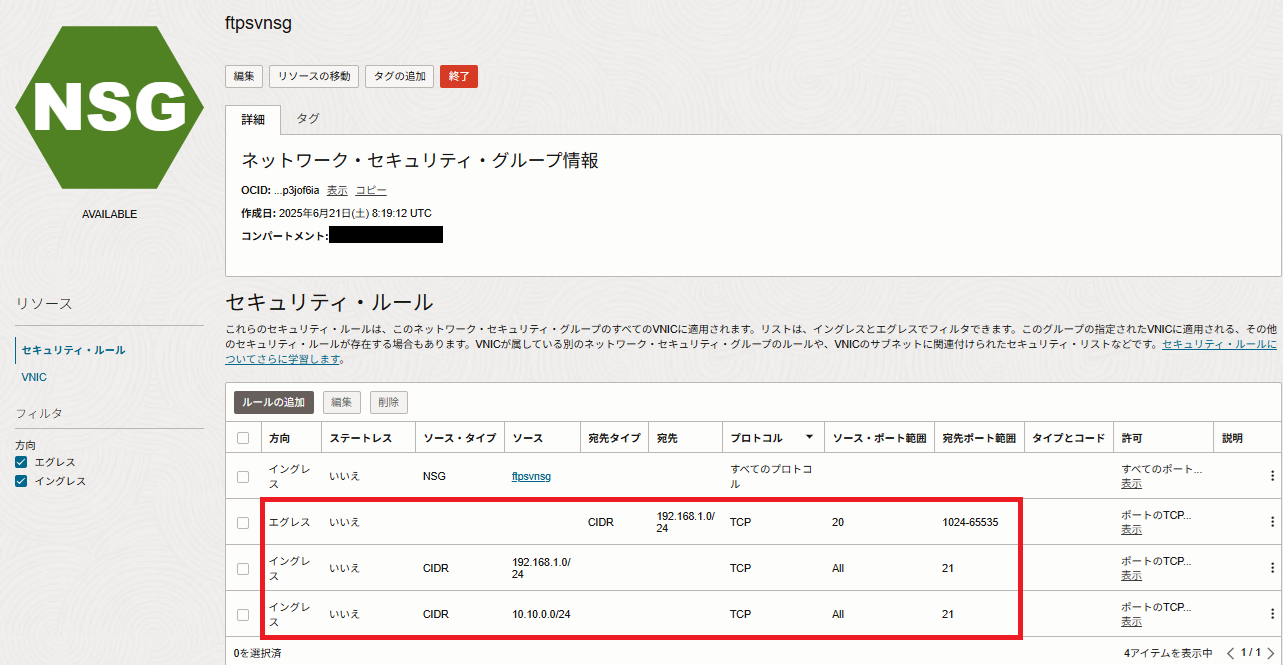Click the 編集 button in the rules toolbar
The width and height of the screenshot is (1283, 665).
(x=341, y=402)
